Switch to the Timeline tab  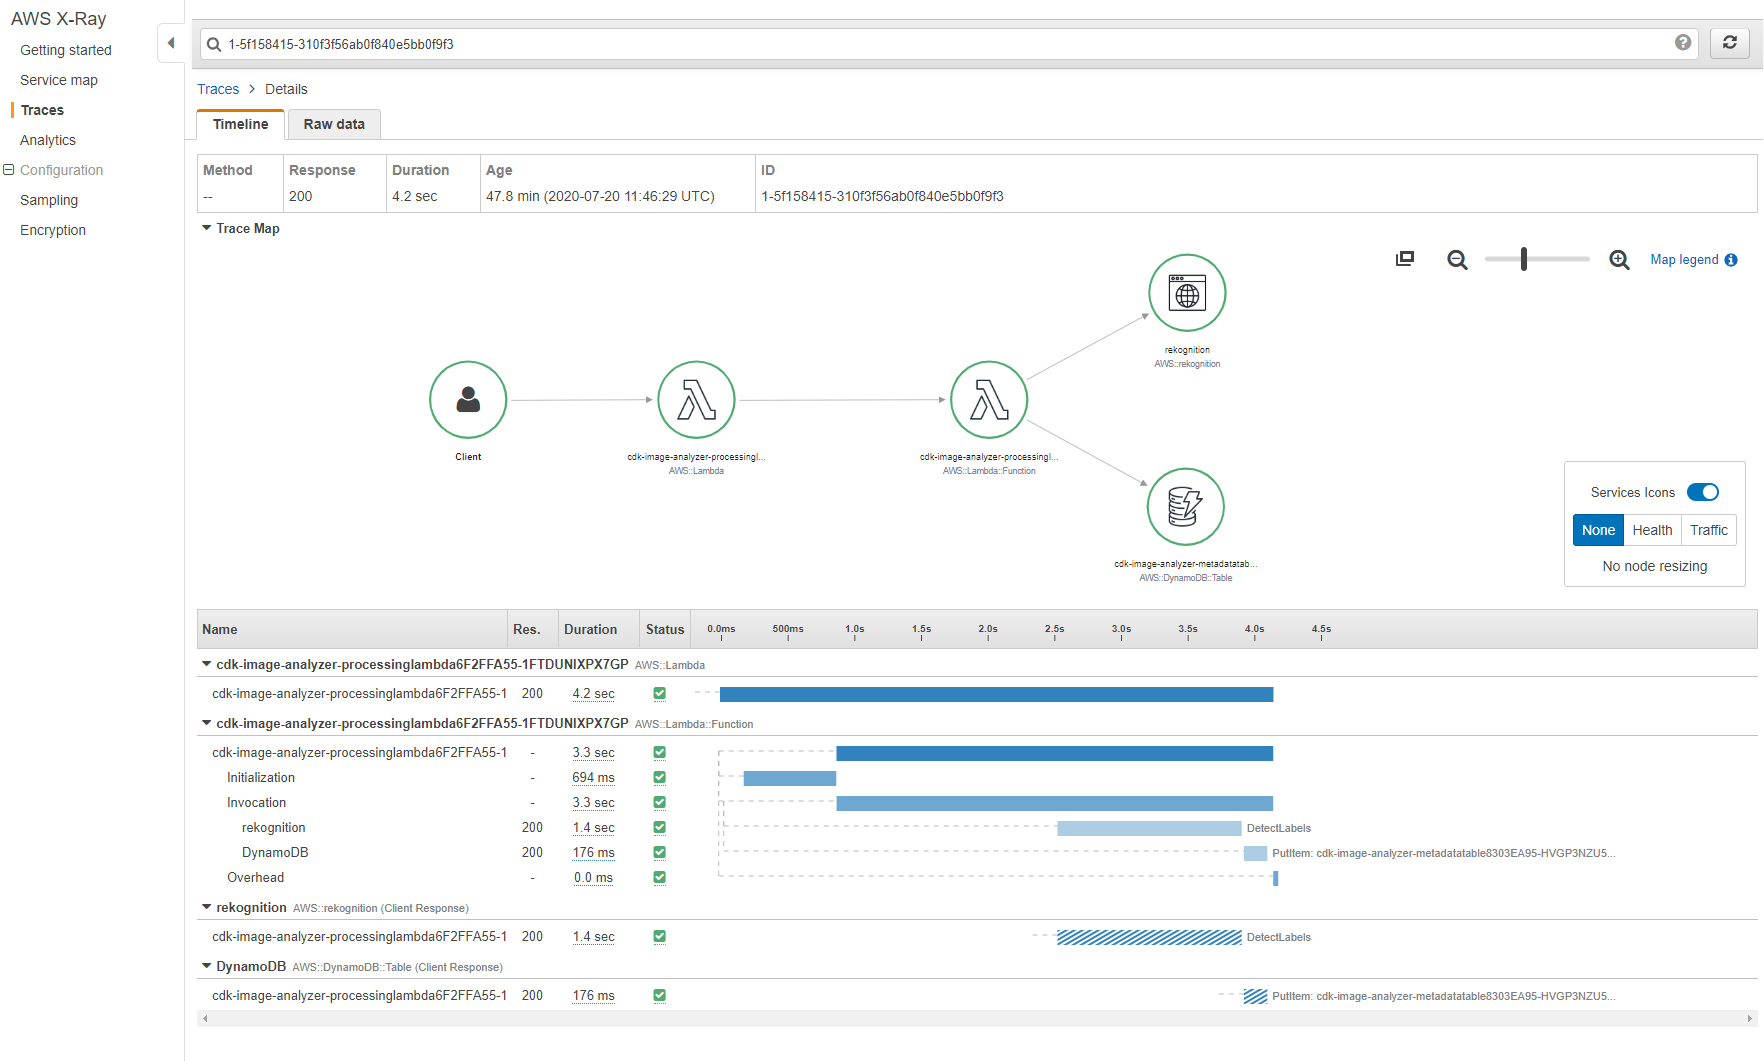click(x=241, y=124)
